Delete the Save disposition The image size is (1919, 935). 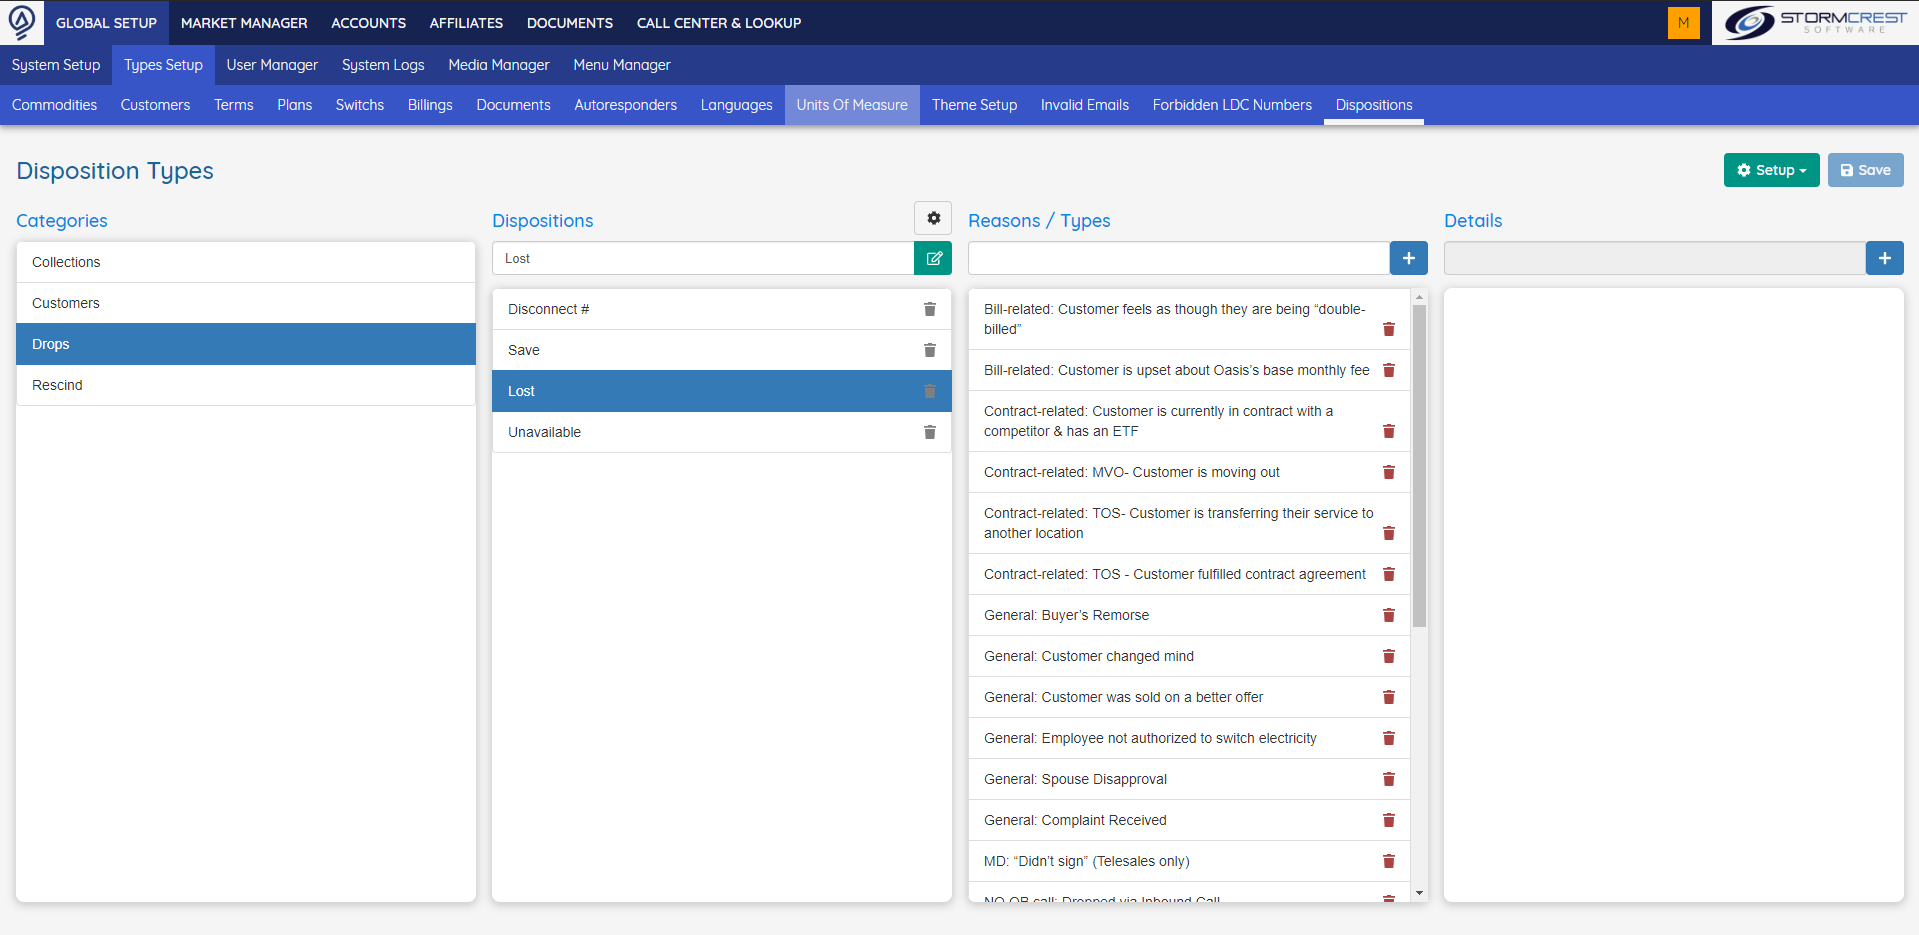[x=929, y=350]
